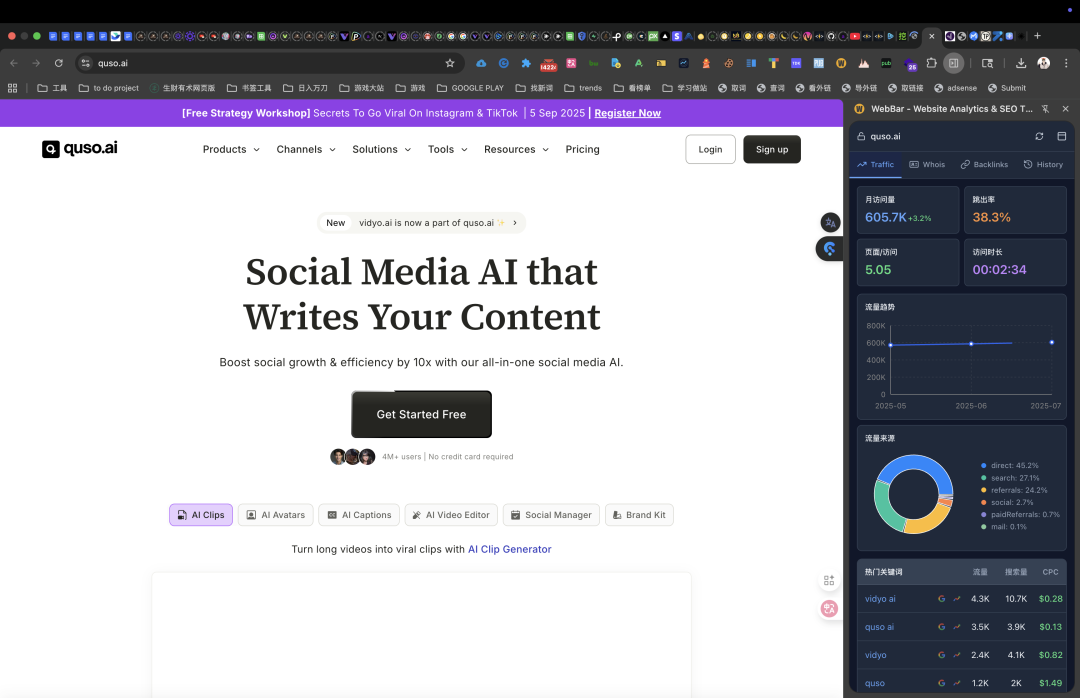
Task: Click the red 1422 badge extension
Action: pos(548,64)
